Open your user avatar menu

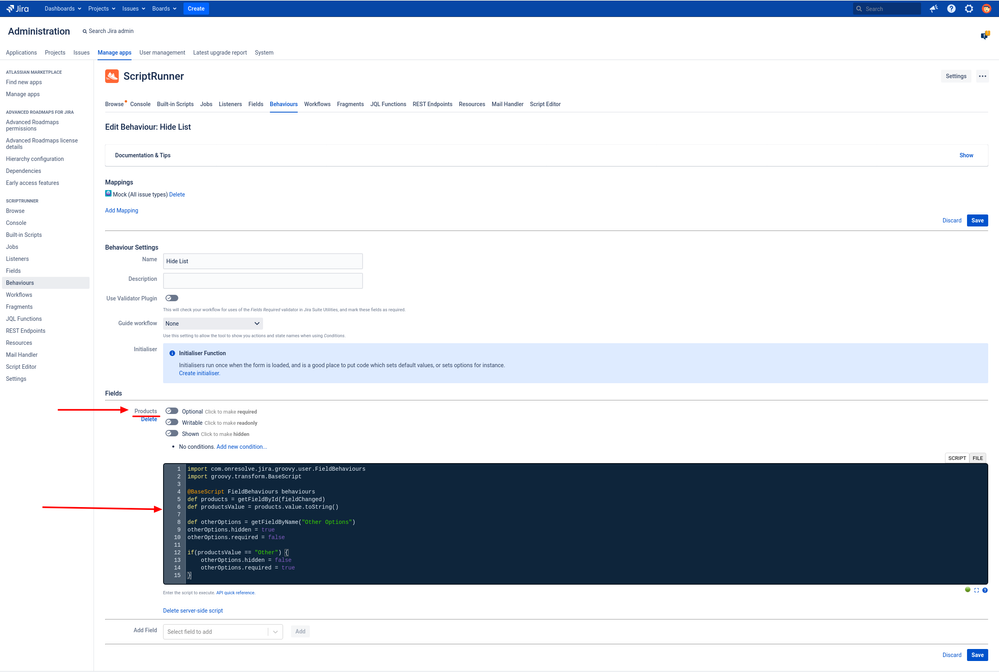click(x=987, y=9)
